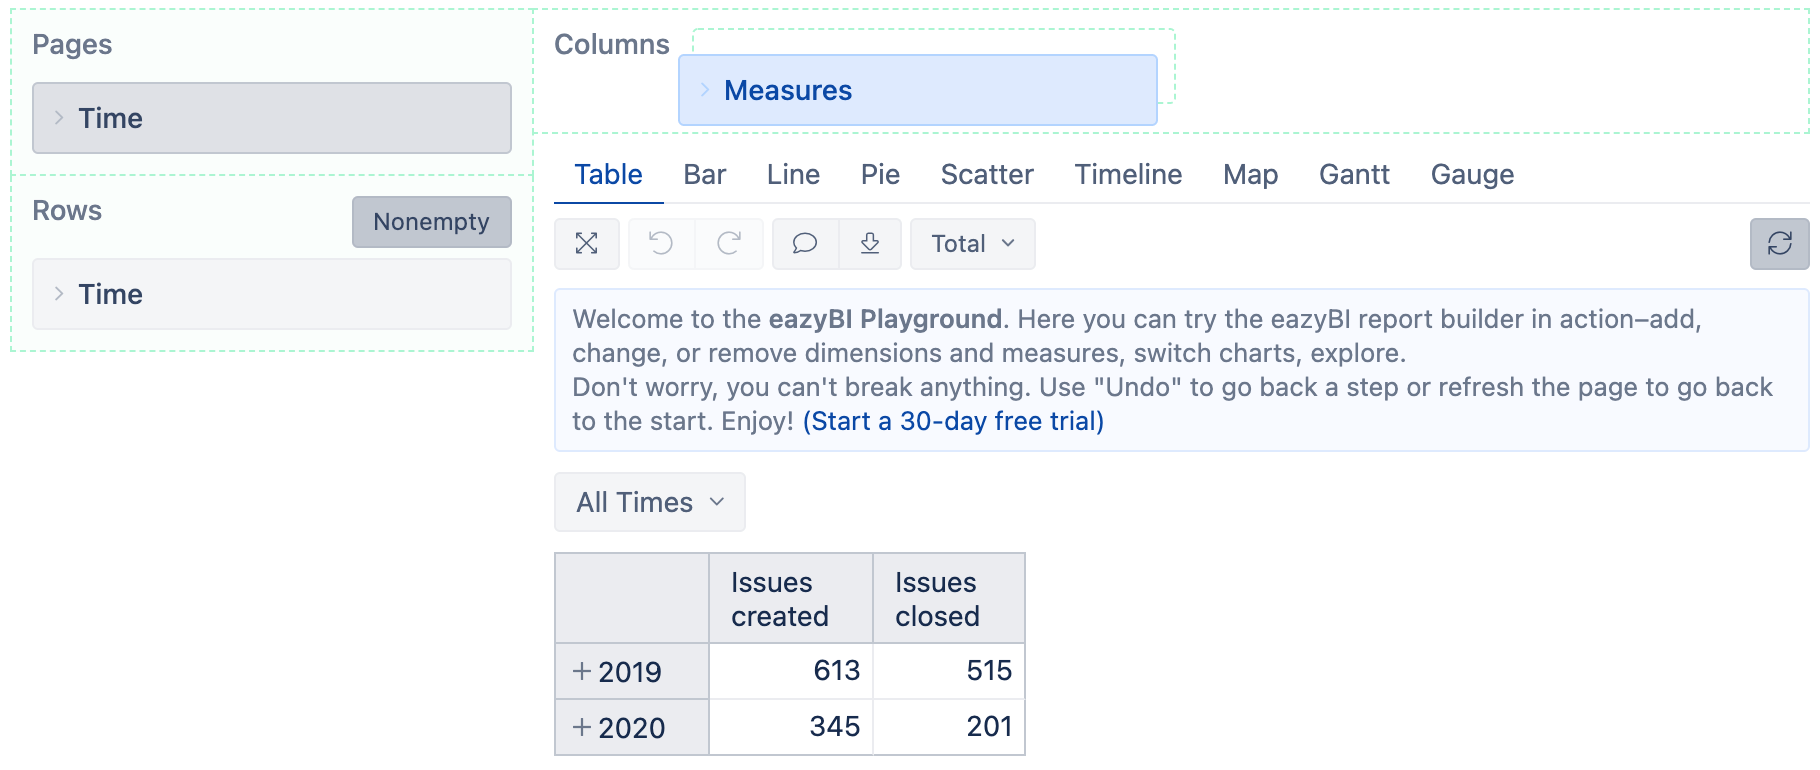This screenshot has height=770, width=1820.
Task: Open the All Times page selector
Action: (x=650, y=502)
